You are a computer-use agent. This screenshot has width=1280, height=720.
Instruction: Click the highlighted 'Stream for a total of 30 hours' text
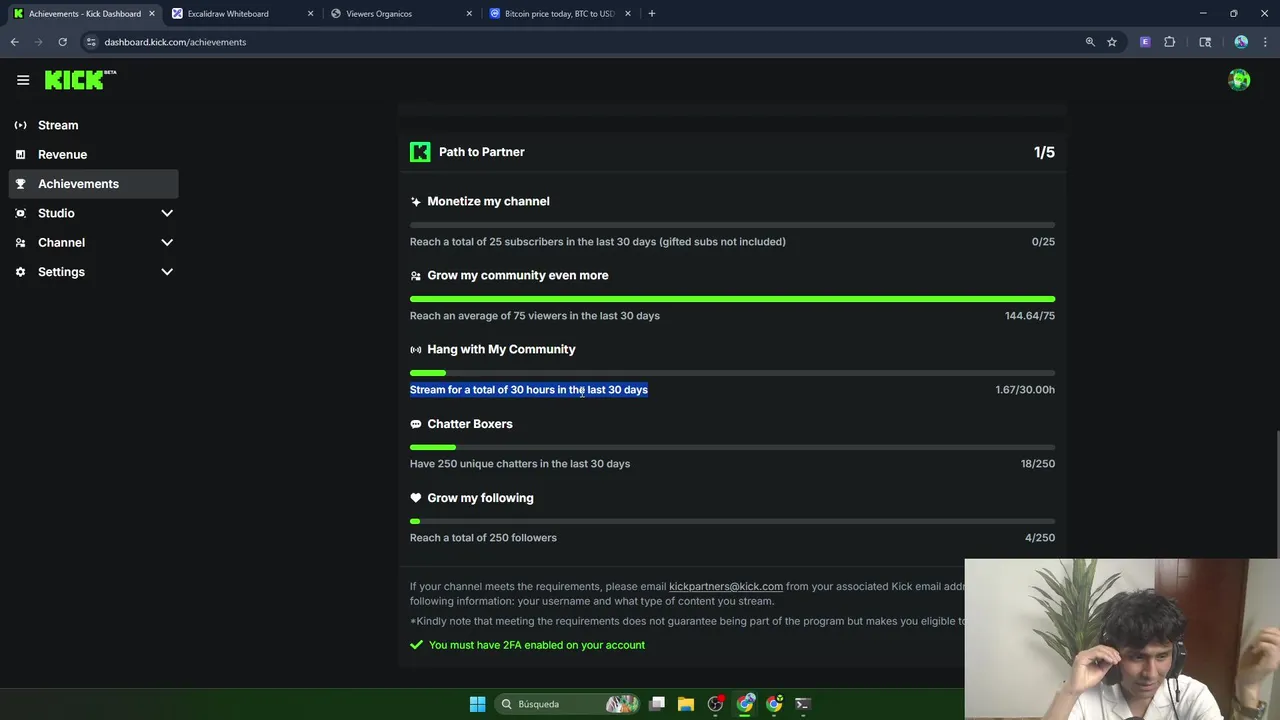coord(529,390)
